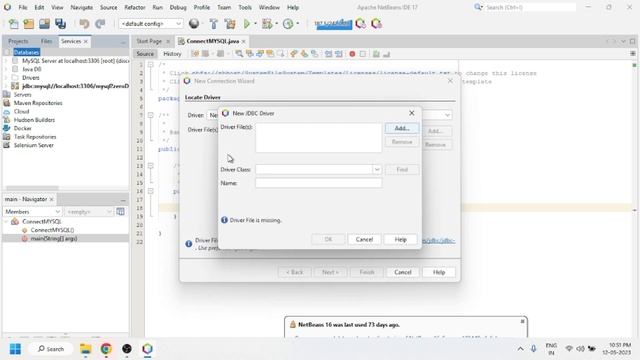This screenshot has width=640, height=360.
Task: Select the ConnectMYSQL() constructor in Navigator
Action: (52, 230)
